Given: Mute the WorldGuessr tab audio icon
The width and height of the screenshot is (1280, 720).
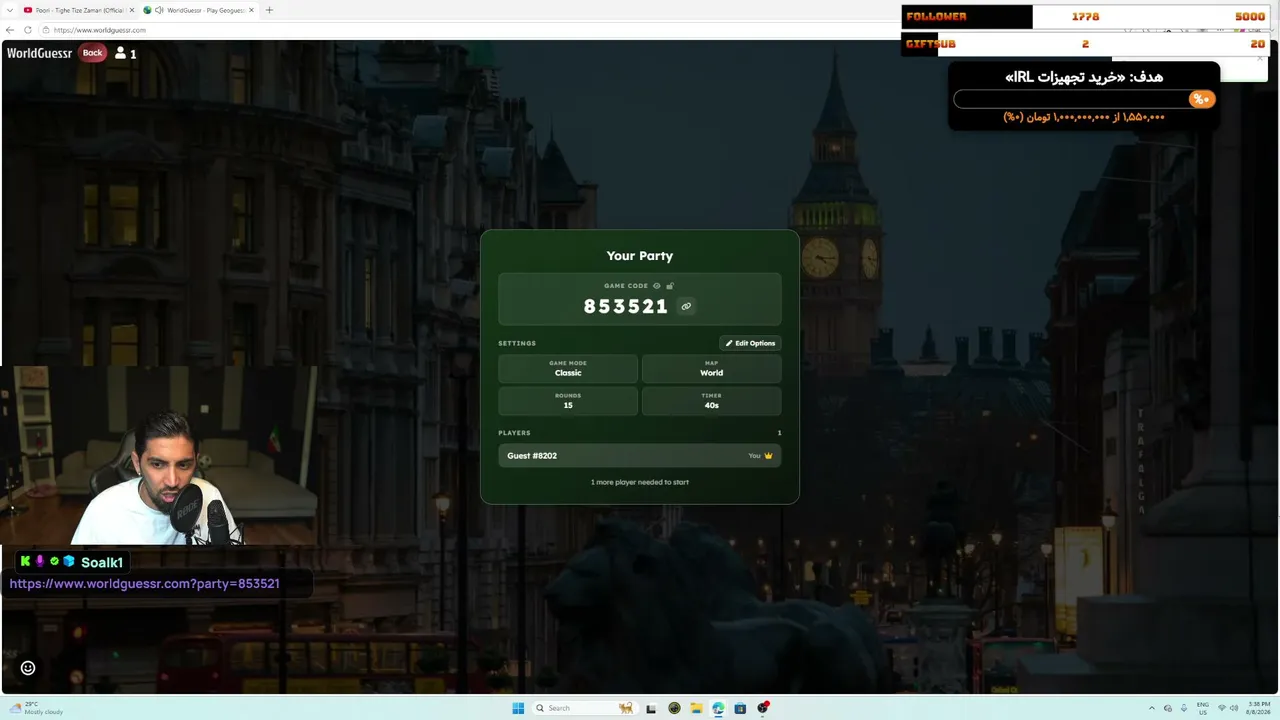Looking at the screenshot, I should (x=160, y=10).
